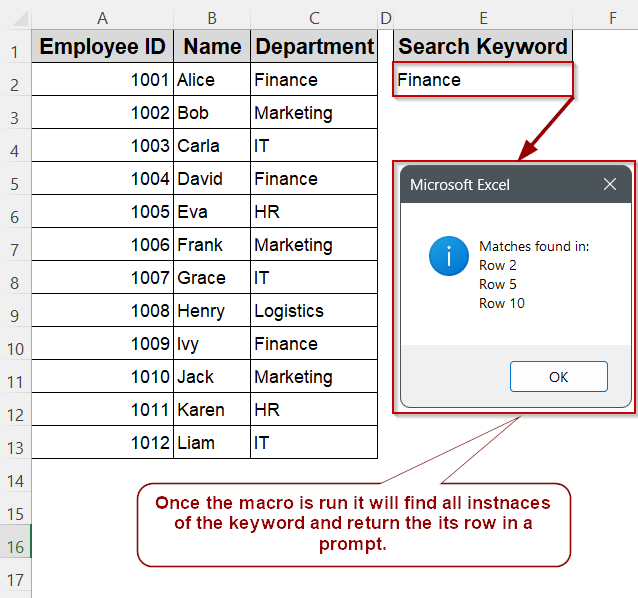Viewport: 638px width, 598px height.
Task: Click the Department header cell
Action: click(x=314, y=47)
